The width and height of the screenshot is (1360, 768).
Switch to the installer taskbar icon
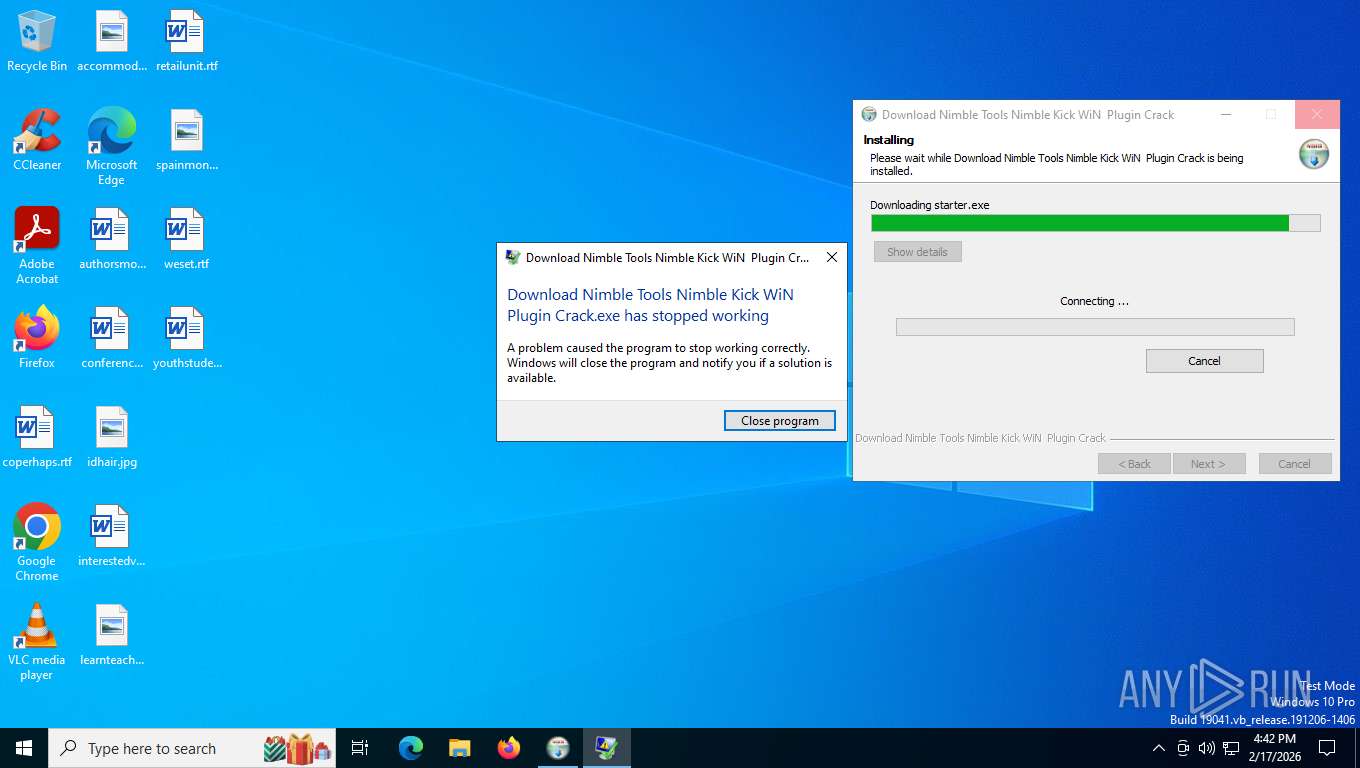558,748
